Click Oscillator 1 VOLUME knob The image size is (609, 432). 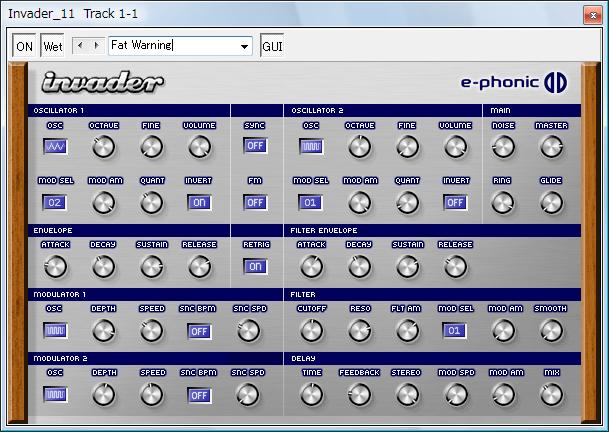click(200, 147)
